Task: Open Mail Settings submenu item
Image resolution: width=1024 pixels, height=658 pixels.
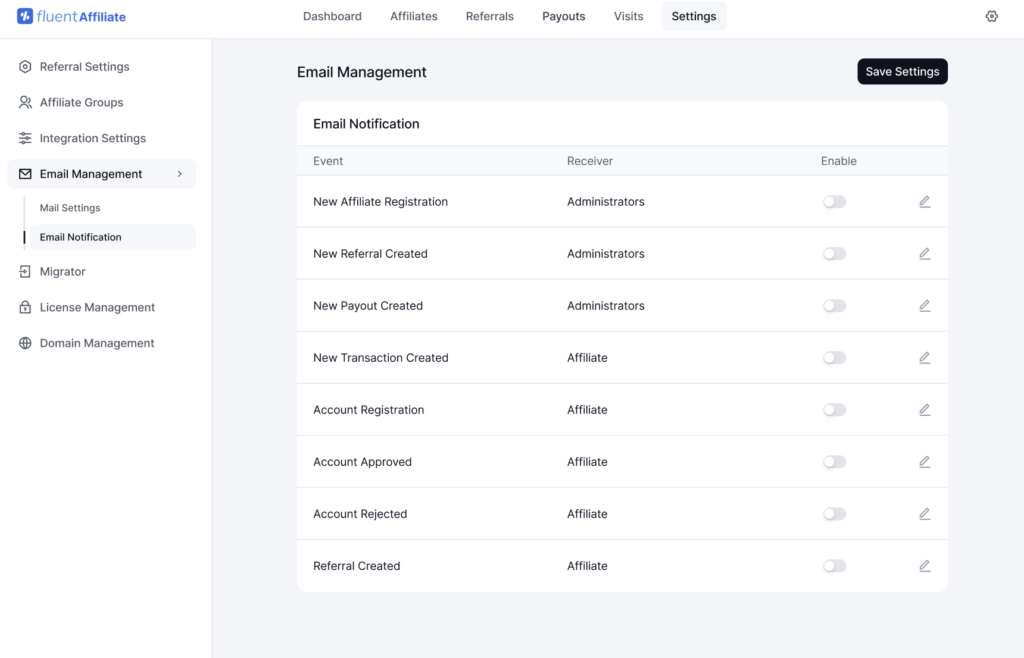Action: click(70, 208)
